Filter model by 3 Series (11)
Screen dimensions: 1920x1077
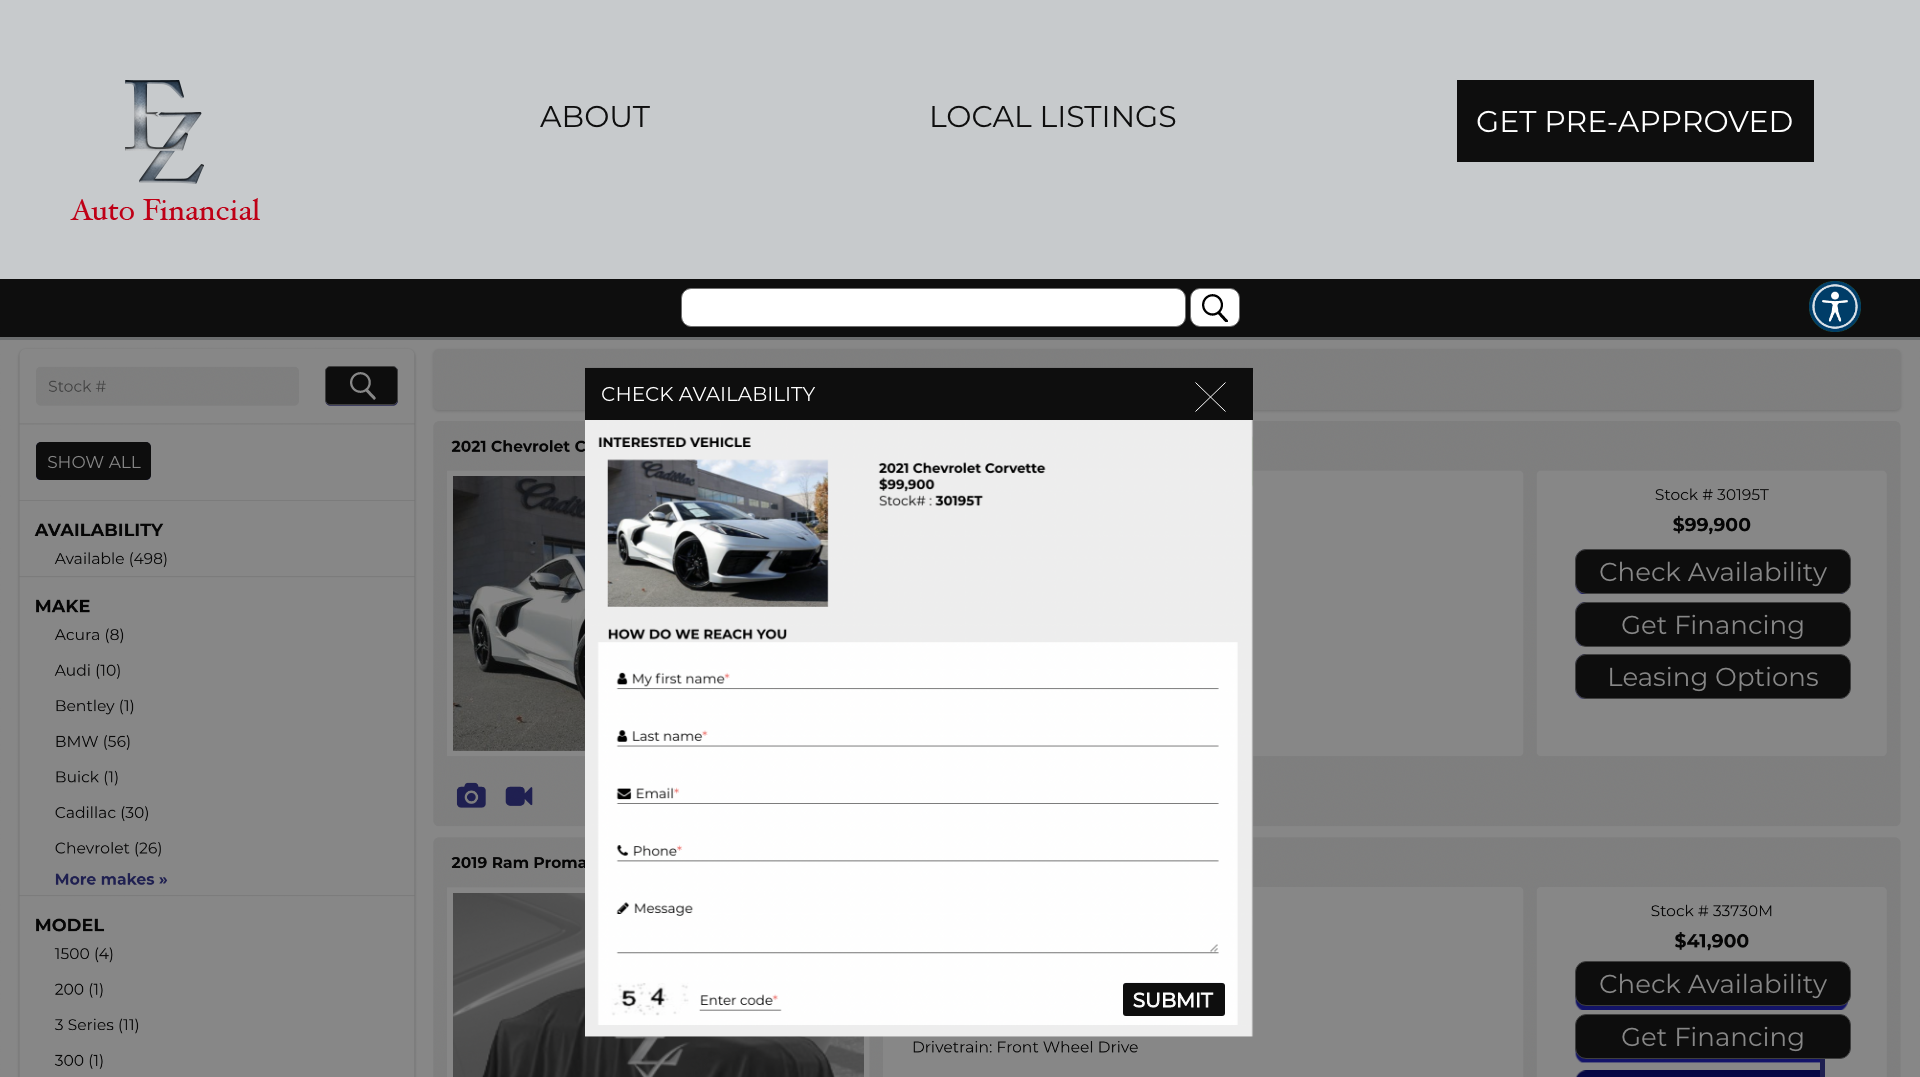click(x=97, y=1025)
